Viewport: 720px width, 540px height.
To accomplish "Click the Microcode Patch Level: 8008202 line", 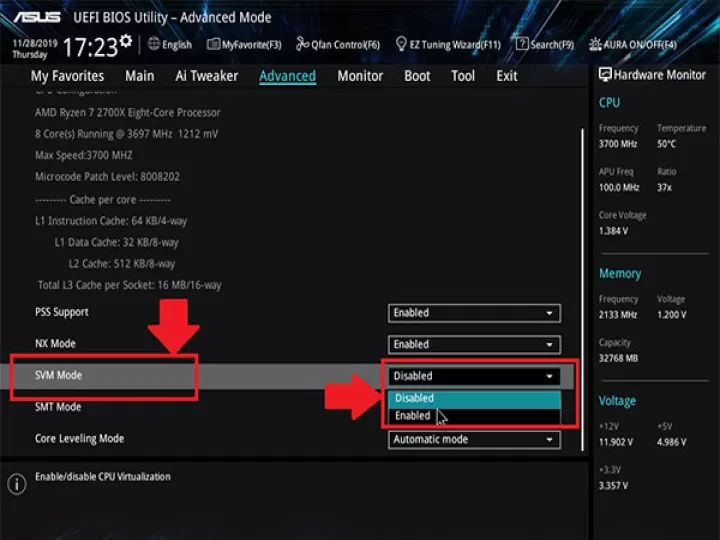I will [x=107, y=177].
